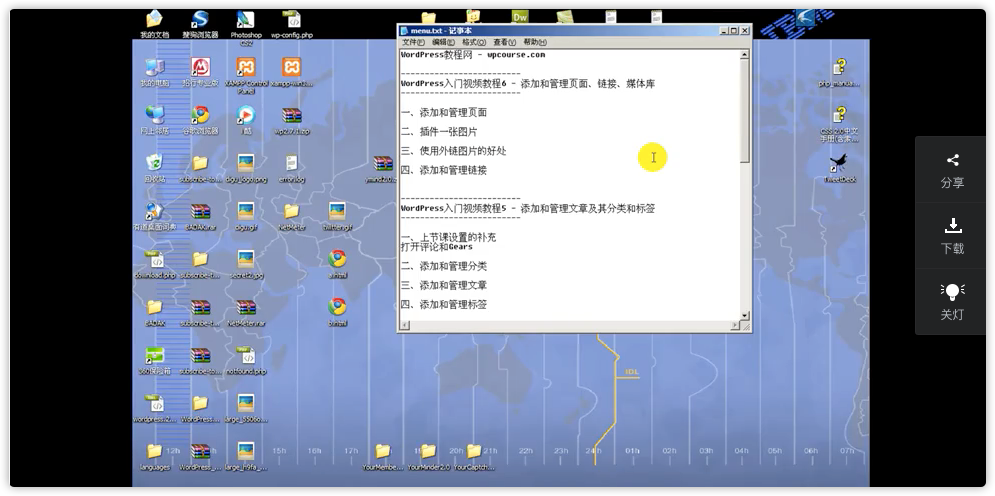This screenshot has width=995, height=496.
Task: Open the 格式 menu in Notepad
Action: 473,42
